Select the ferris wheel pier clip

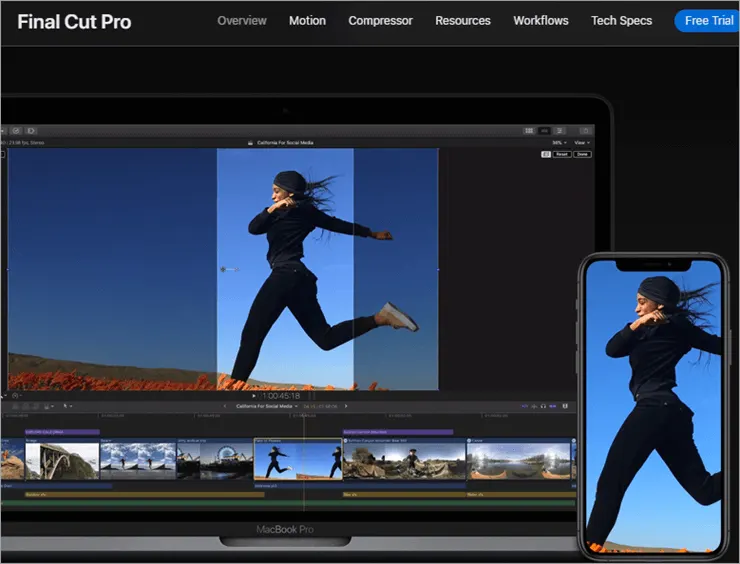click(x=215, y=459)
